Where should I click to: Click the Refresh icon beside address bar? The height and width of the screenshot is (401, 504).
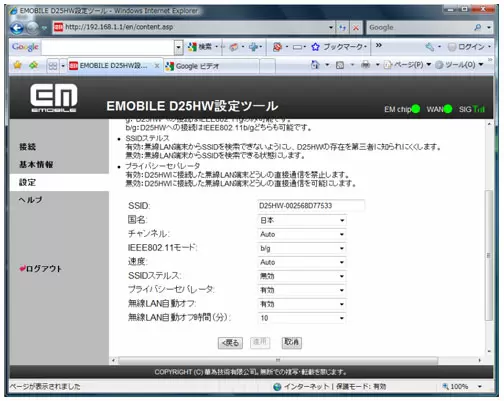(x=342, y=28)
